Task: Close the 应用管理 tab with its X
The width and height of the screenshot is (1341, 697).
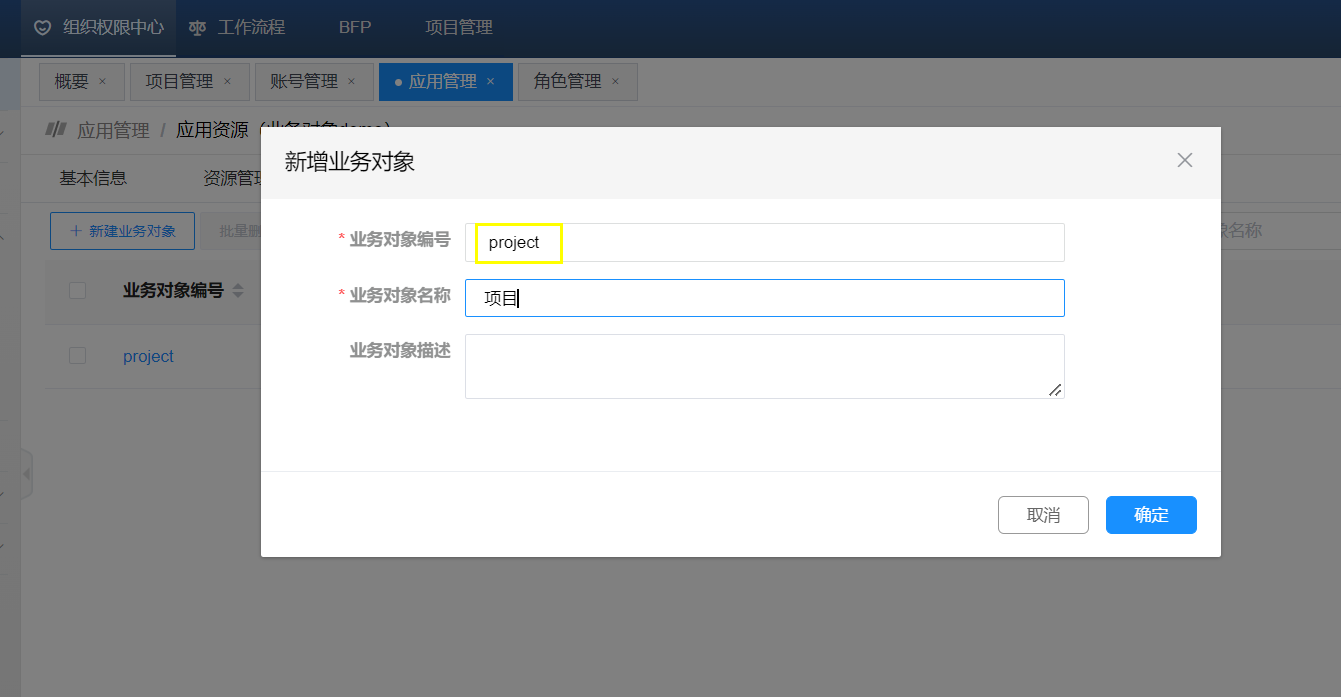Action: (490, 82)
